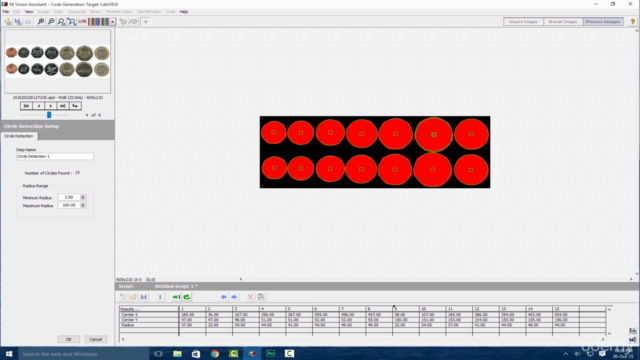The width and height of the screenshot is (640, 360).
Task: Open the Windows Store taskbar icon
Action: (196, 353)
